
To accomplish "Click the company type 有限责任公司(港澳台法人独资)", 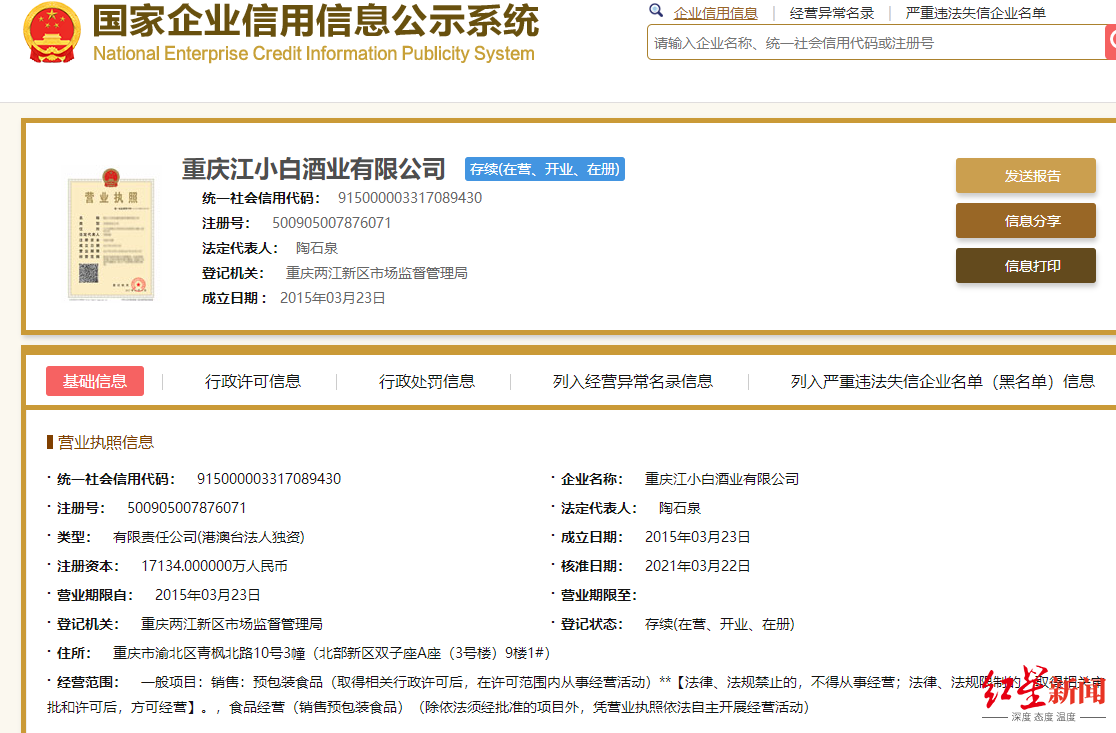I will pos(209,537).
